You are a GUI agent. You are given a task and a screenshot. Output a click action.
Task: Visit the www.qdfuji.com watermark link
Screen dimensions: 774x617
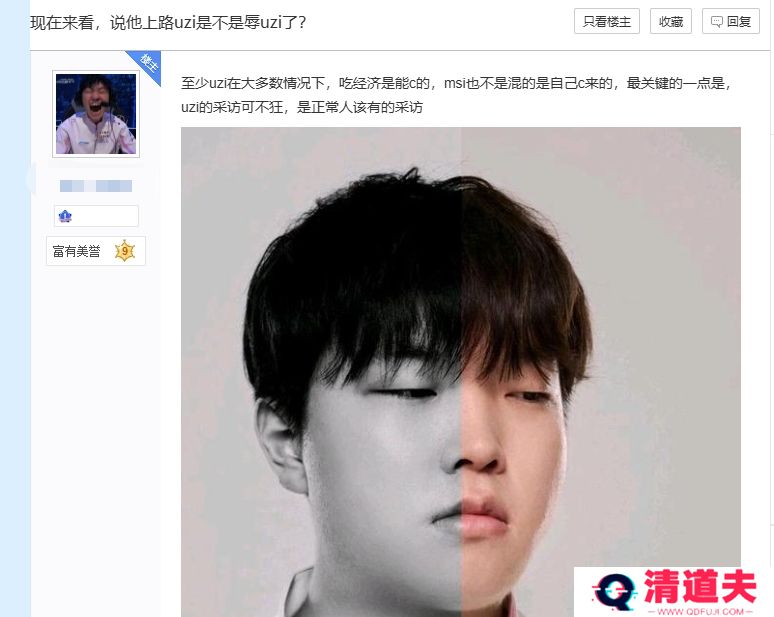tap(700, 612)
